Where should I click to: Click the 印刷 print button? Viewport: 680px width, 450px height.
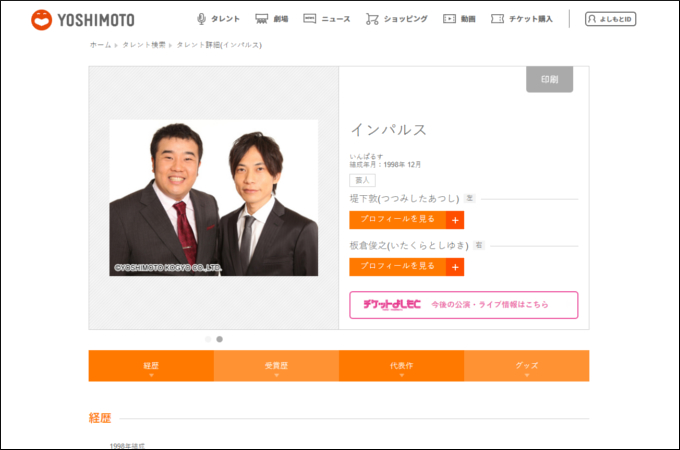click(549, 79)
